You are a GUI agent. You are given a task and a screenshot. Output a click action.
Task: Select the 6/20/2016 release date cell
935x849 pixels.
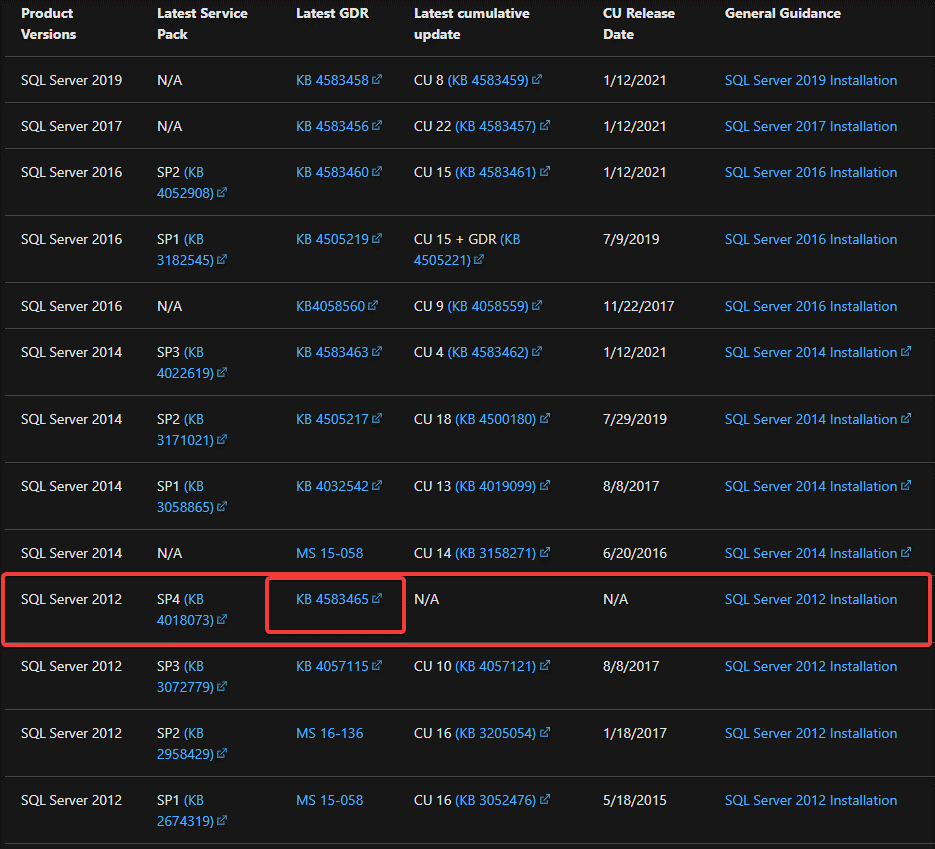(634, 553)
